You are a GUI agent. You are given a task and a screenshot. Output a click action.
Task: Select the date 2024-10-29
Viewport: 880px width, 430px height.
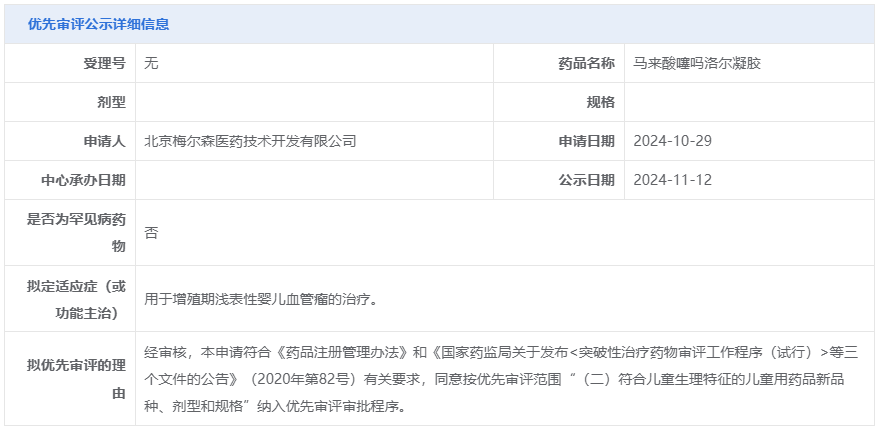(x=672, y=141)
